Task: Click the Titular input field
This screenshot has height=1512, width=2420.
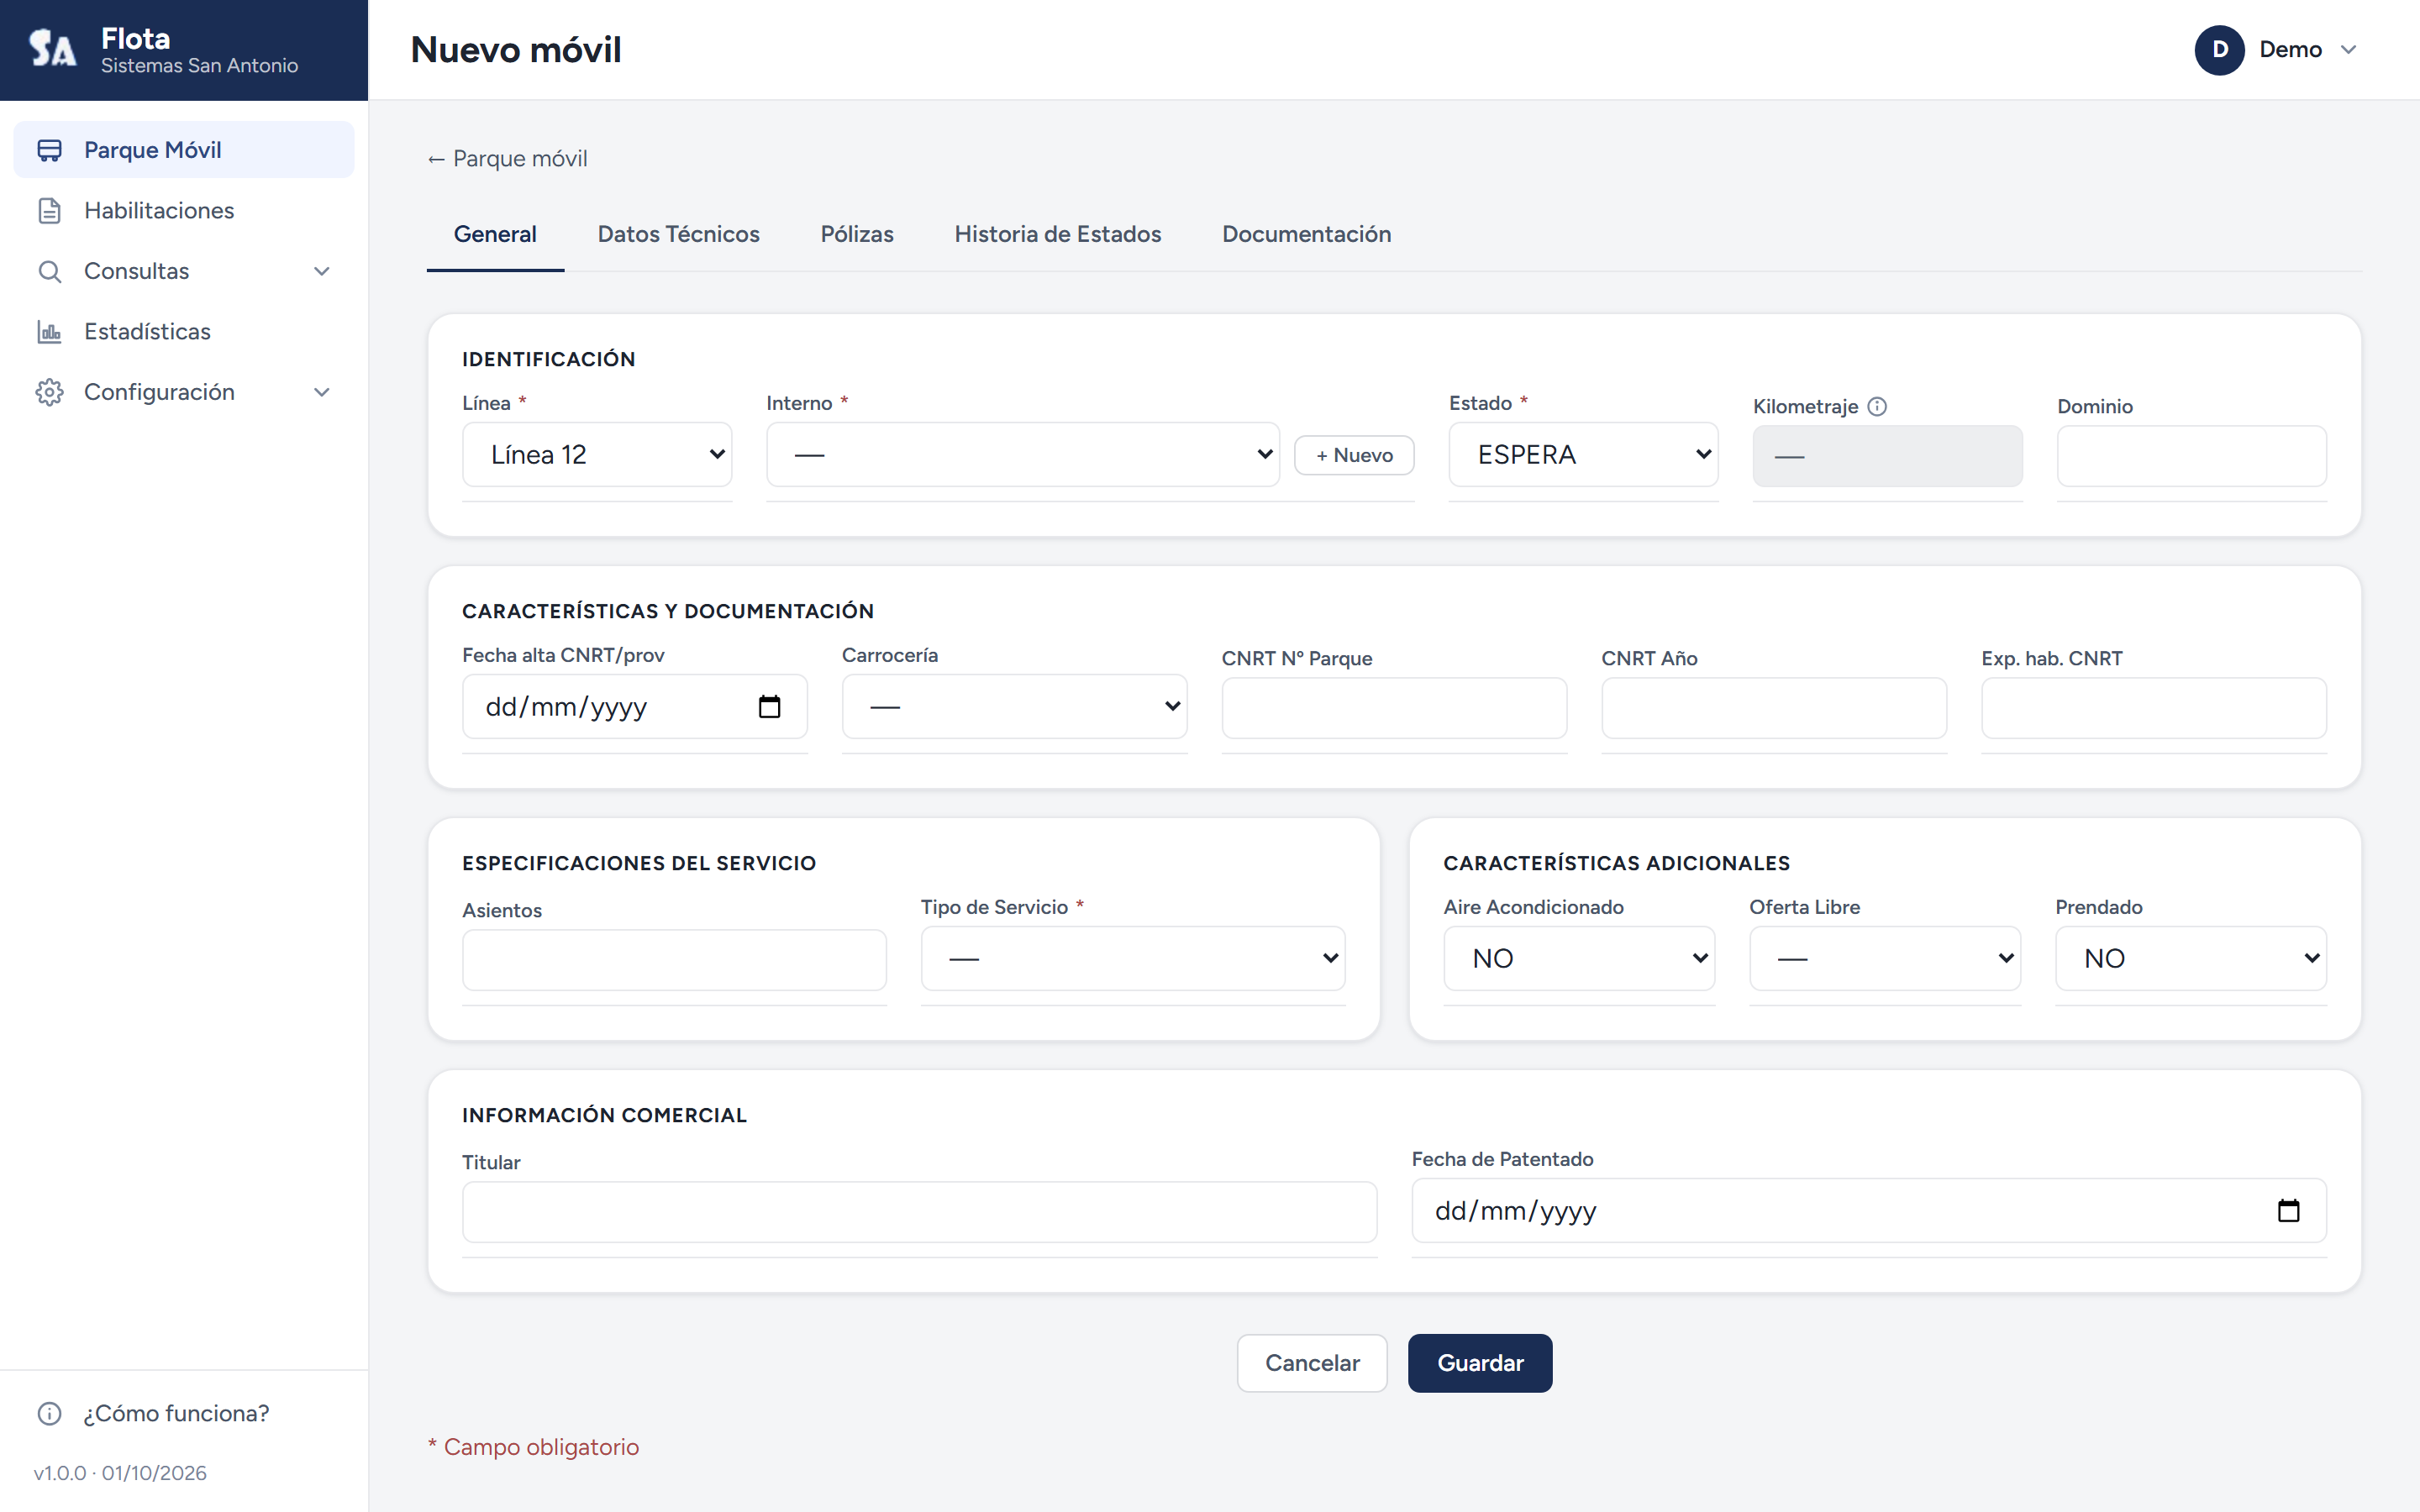Action: click(x=919, y=1212)
